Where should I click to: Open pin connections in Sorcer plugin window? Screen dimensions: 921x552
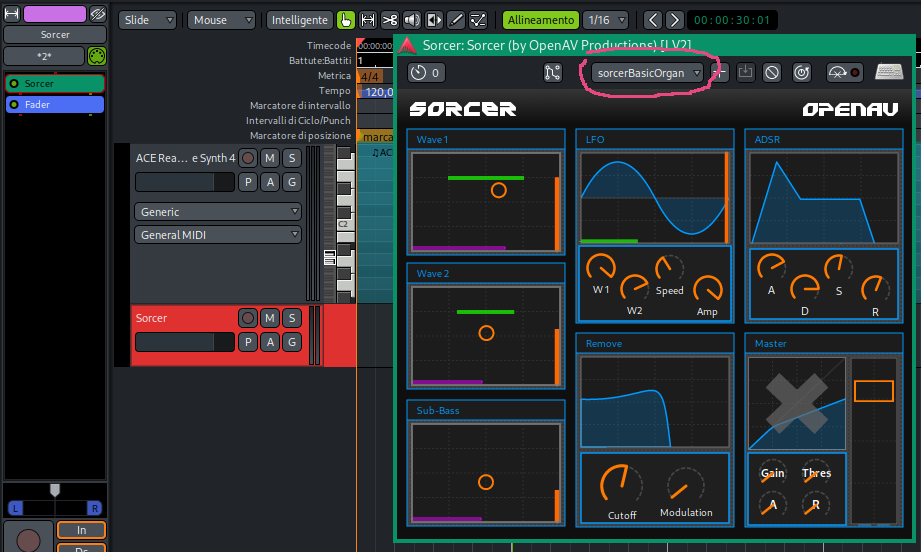pos(553,73)
